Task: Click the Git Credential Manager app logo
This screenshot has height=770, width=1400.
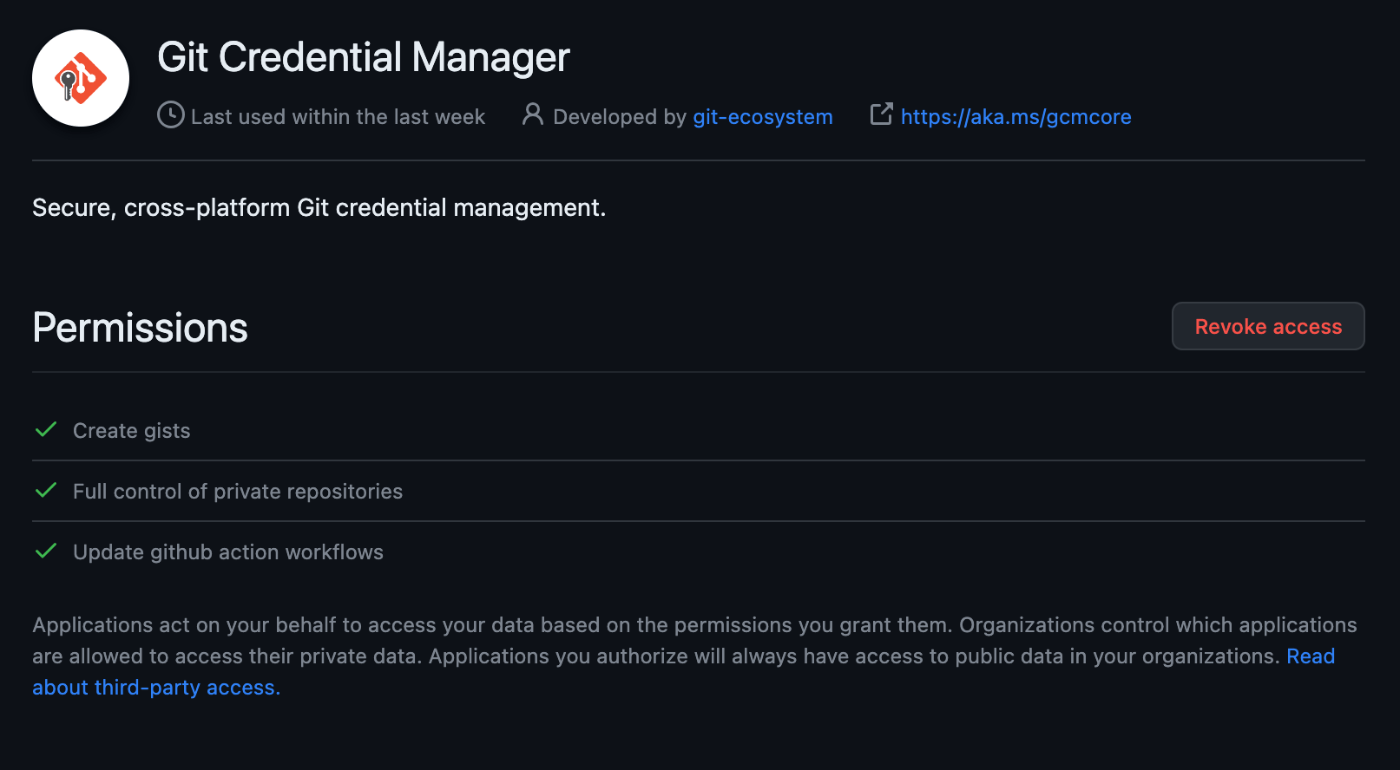Action: coord(81,79)
